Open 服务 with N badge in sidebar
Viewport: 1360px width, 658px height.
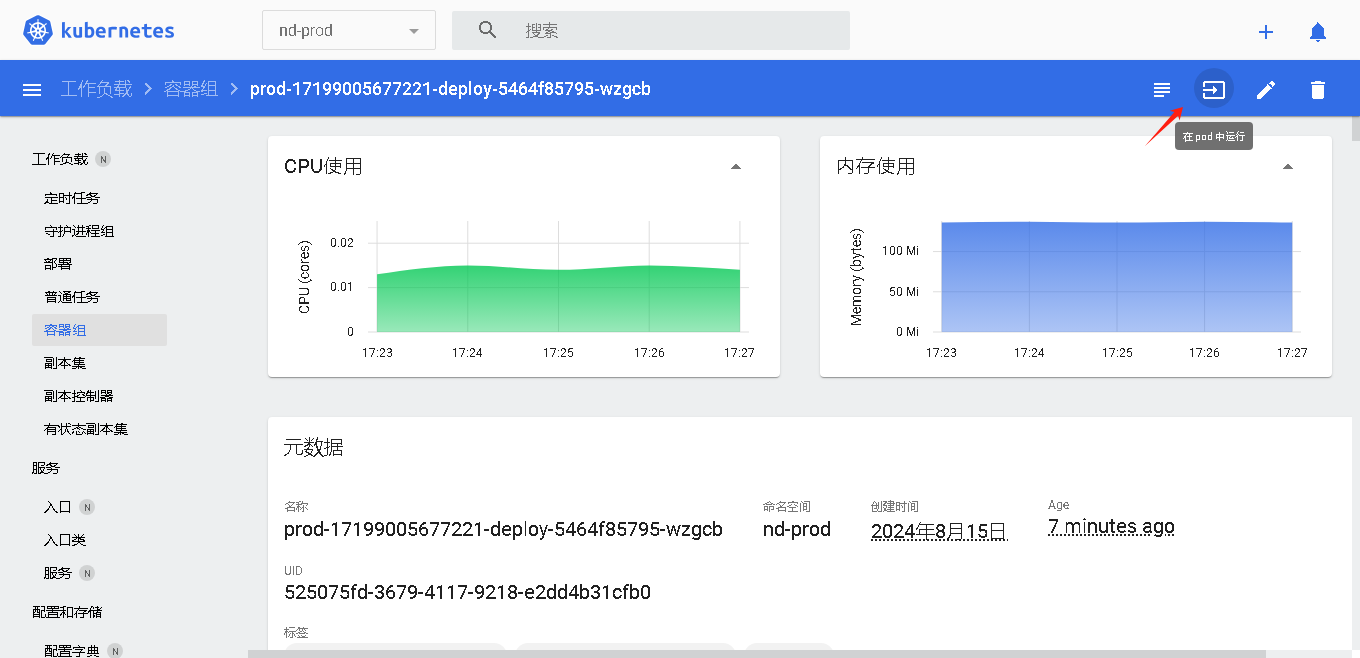coord(58,573)
